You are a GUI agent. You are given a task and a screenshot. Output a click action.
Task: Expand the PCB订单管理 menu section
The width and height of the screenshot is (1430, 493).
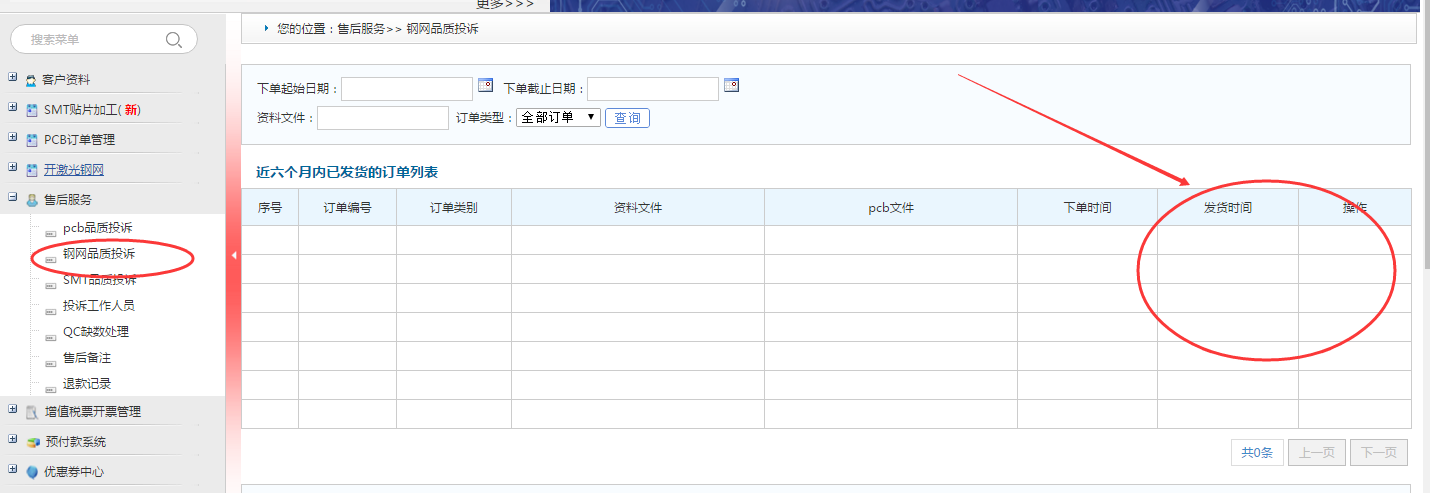point(12,138)
